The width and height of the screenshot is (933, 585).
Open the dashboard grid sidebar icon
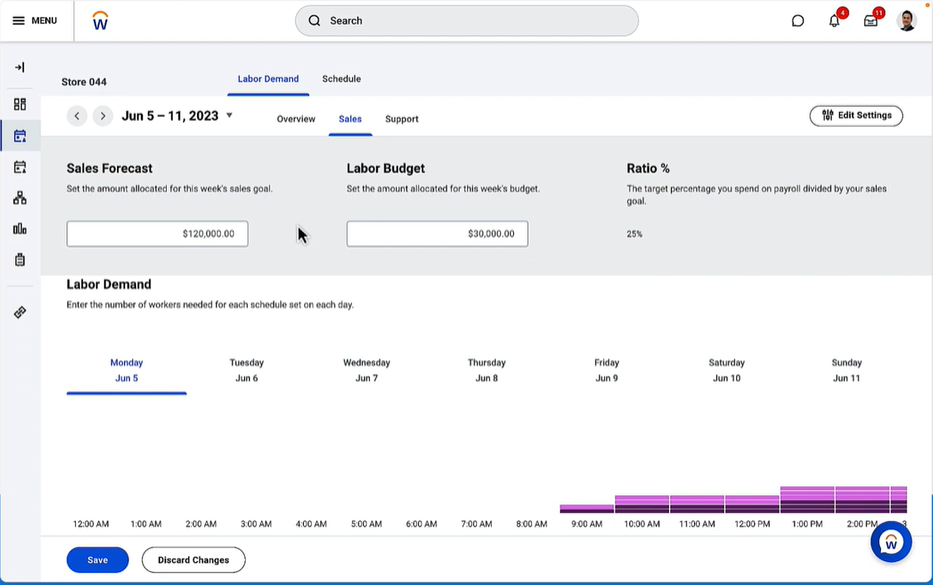(20, 104)
